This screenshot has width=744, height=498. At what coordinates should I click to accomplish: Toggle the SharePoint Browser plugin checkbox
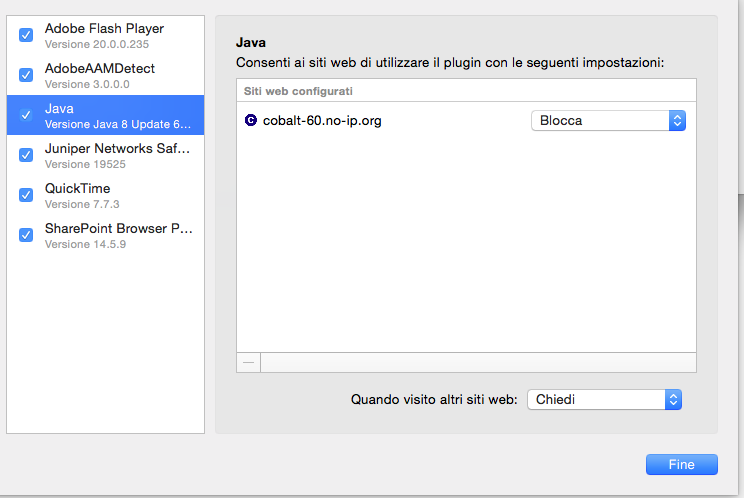click(x=26, y=235)
